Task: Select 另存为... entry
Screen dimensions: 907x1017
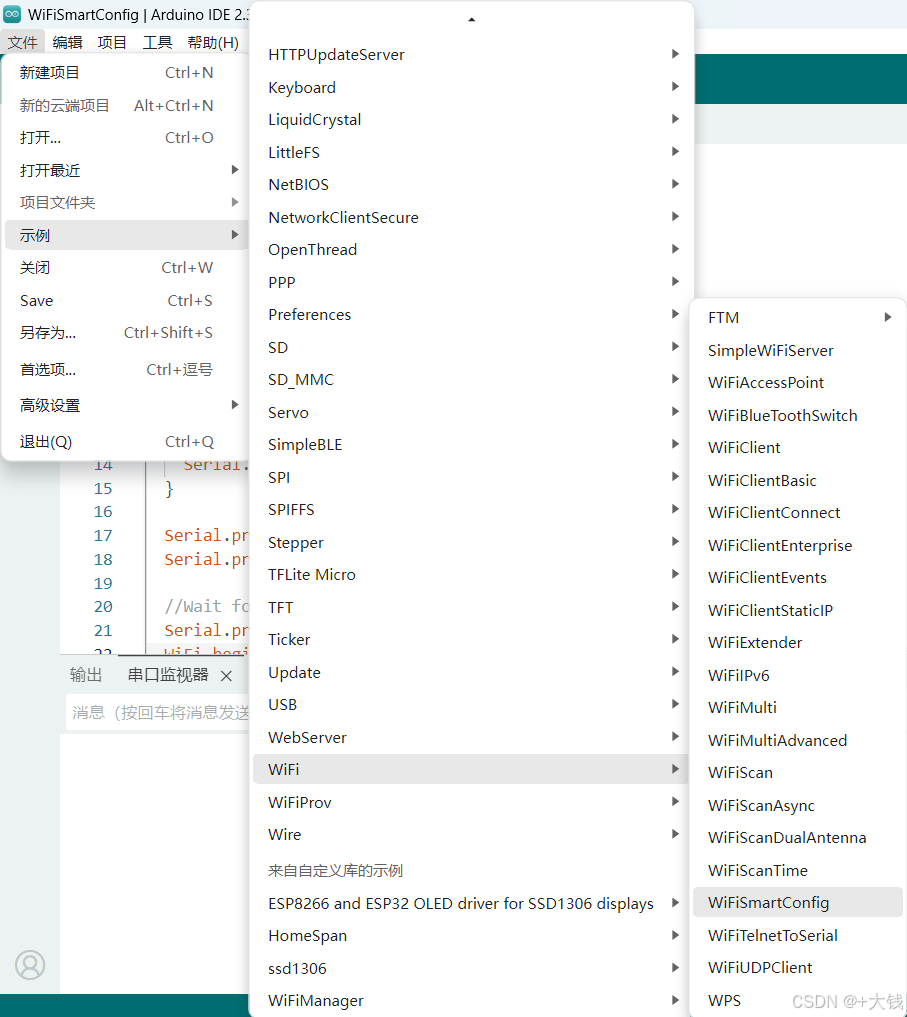Action: [x=127, y=333]
